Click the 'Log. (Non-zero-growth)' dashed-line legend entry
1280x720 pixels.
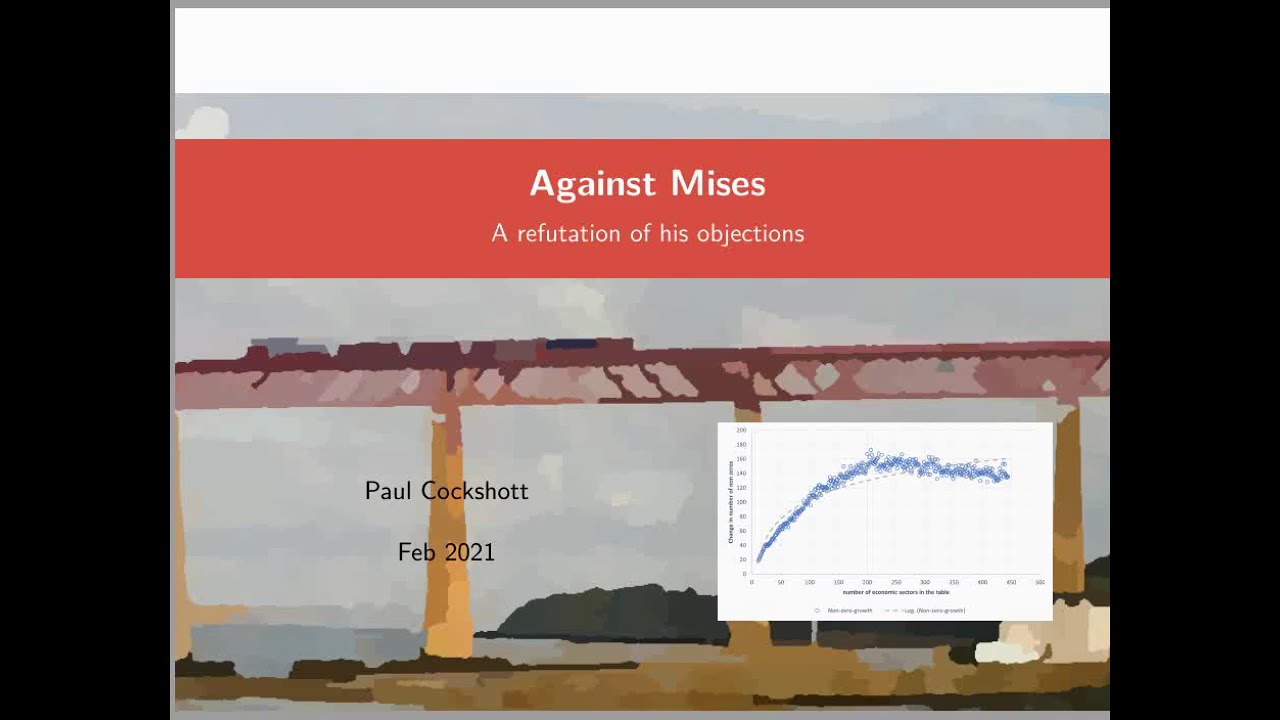[925, 610]
